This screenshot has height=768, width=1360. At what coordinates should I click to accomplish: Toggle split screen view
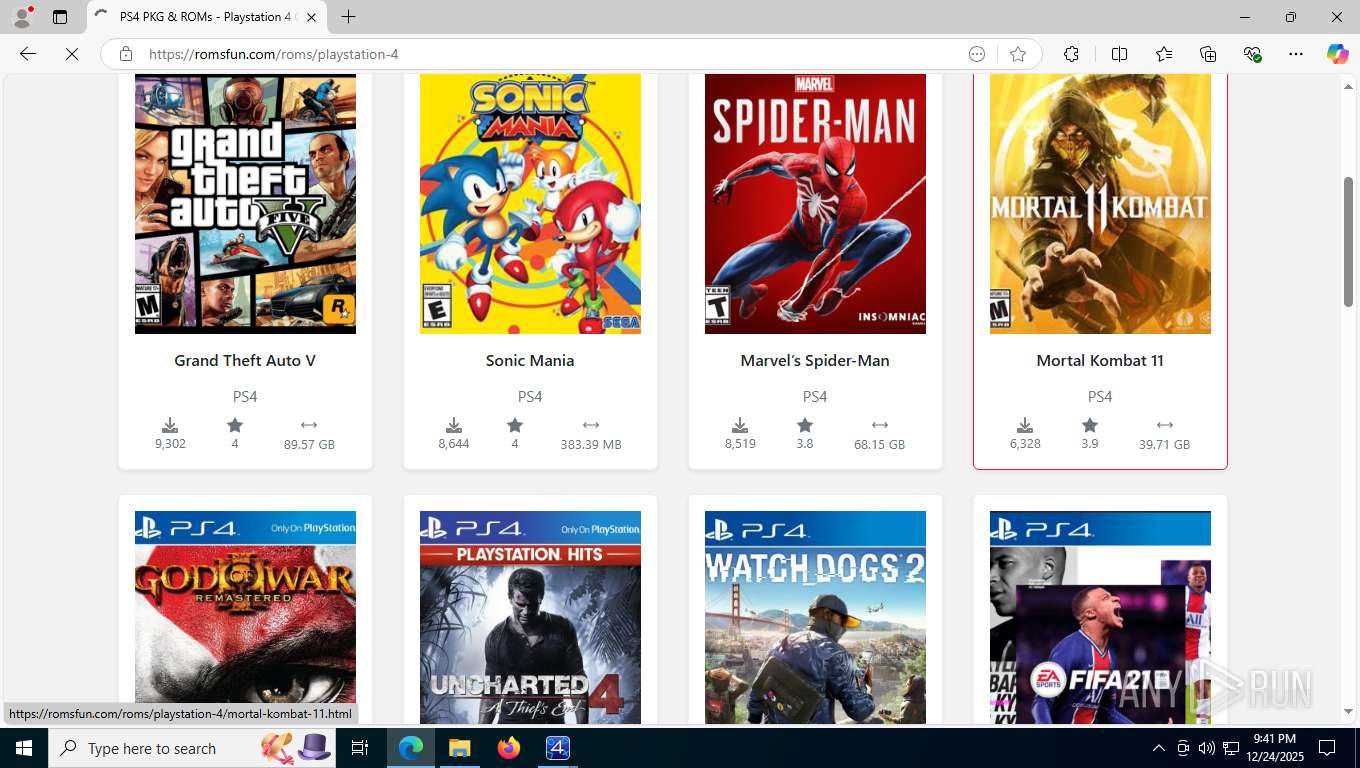pyautogui.click(x=1119, y=54)
